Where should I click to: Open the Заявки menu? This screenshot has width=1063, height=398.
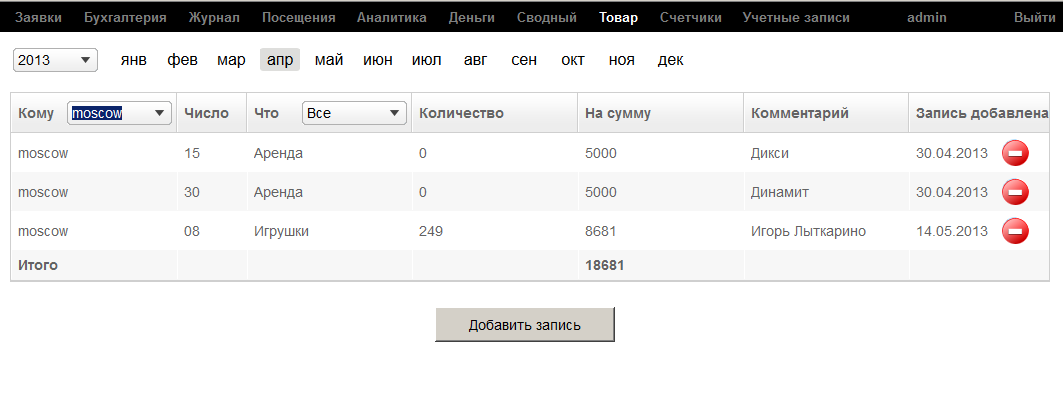[x=38, y=18]
